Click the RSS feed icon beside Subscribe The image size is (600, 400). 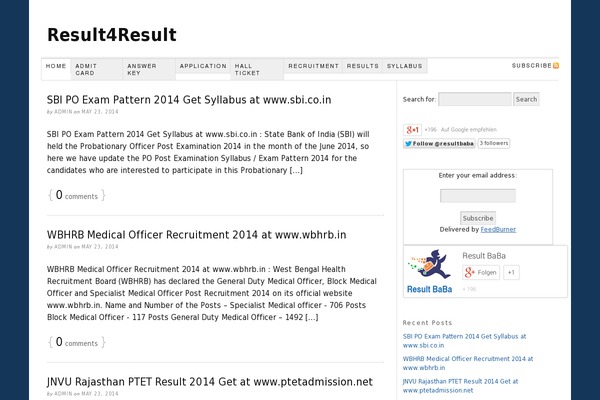[556, 65]
